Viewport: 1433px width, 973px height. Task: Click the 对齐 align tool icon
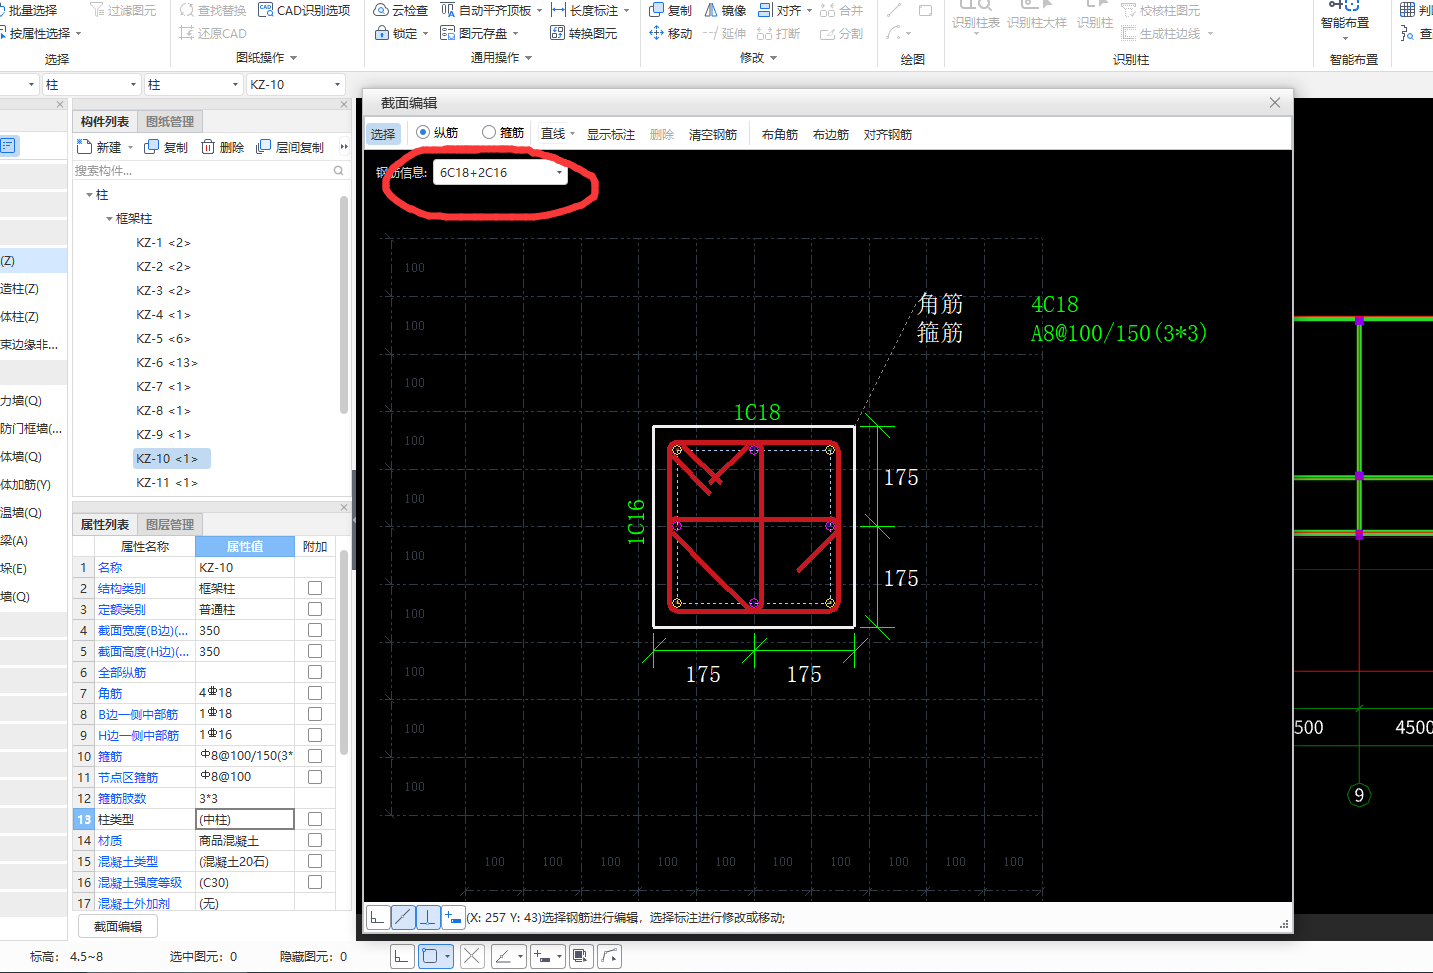[x=765, y=10]
